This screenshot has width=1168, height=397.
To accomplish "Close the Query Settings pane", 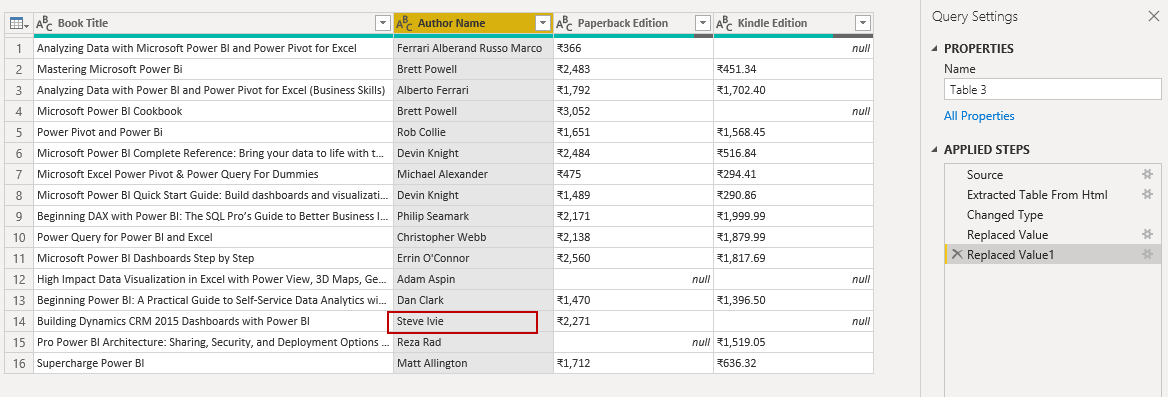I will [1153, 16].
